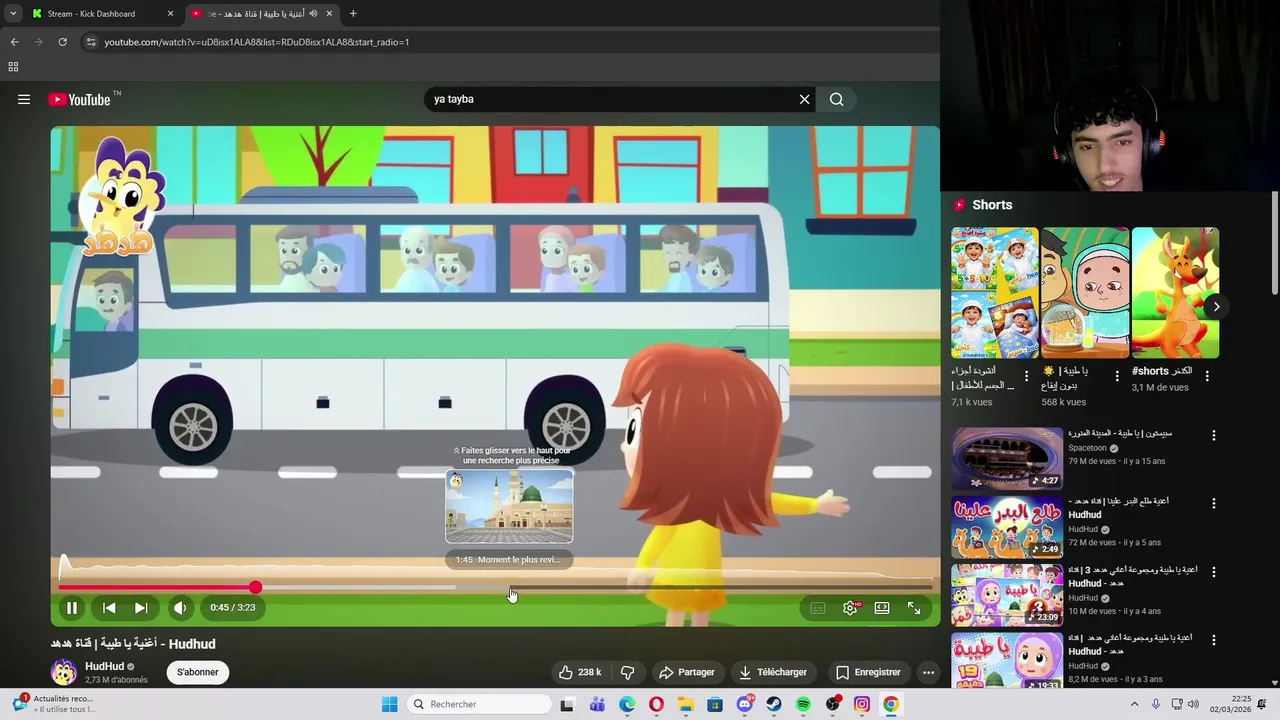Open menu for the 10 M de vues video
The height and width of the screenshot is (720, 1280).
[1214, 572]
